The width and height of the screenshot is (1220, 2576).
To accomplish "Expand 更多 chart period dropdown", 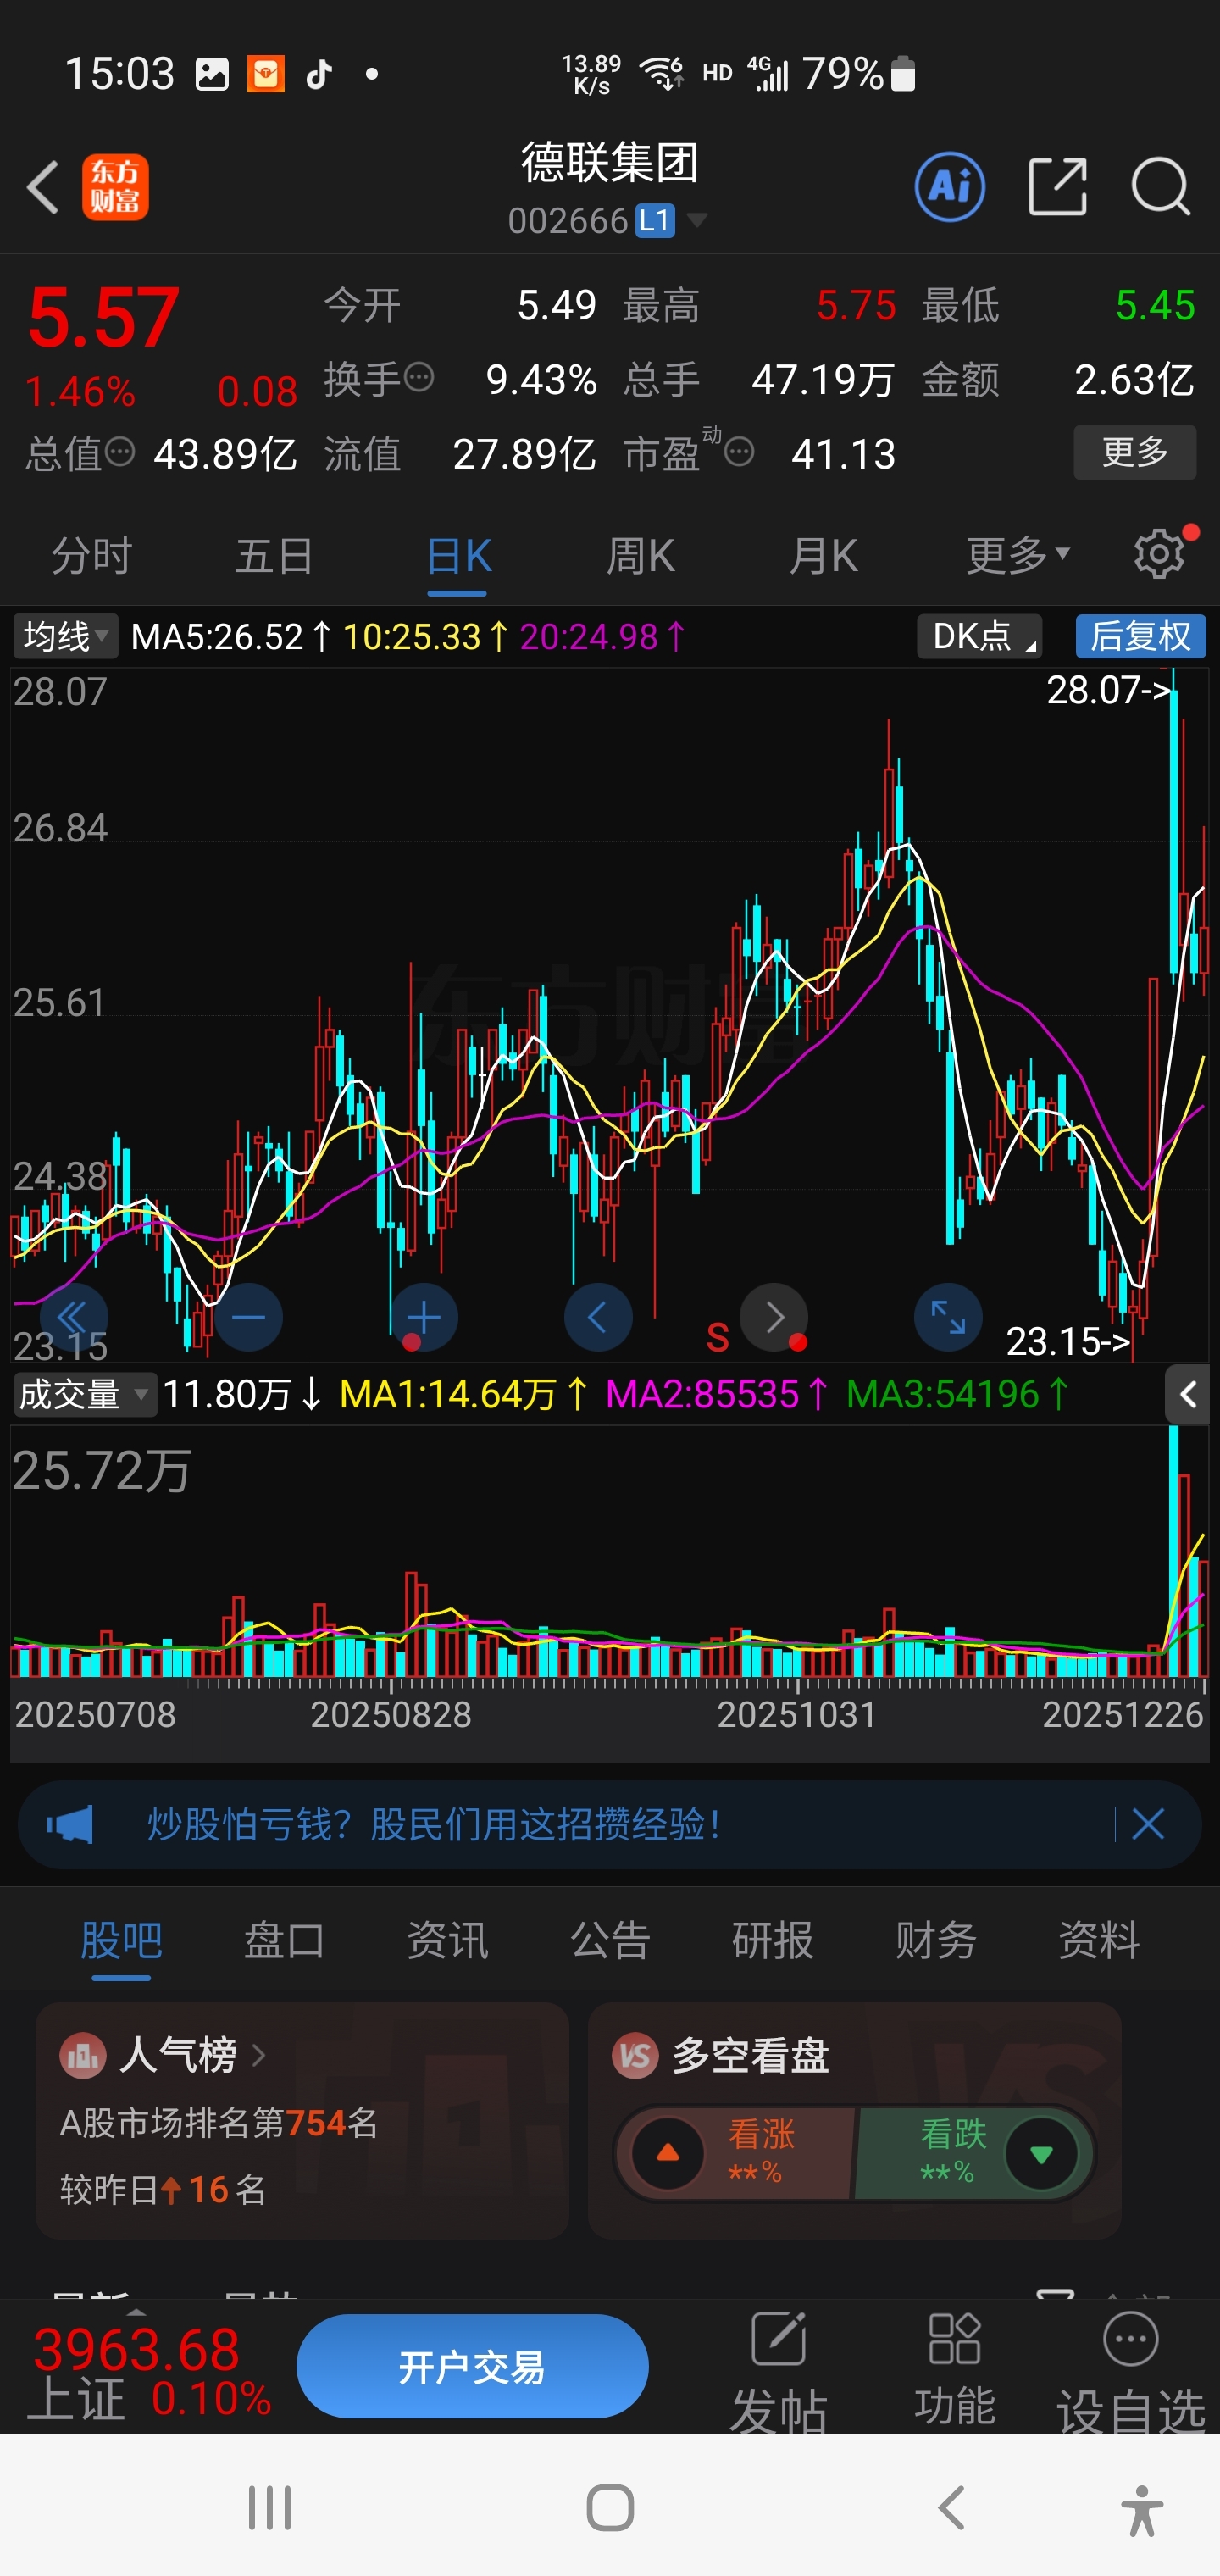I will [1018, 555].
